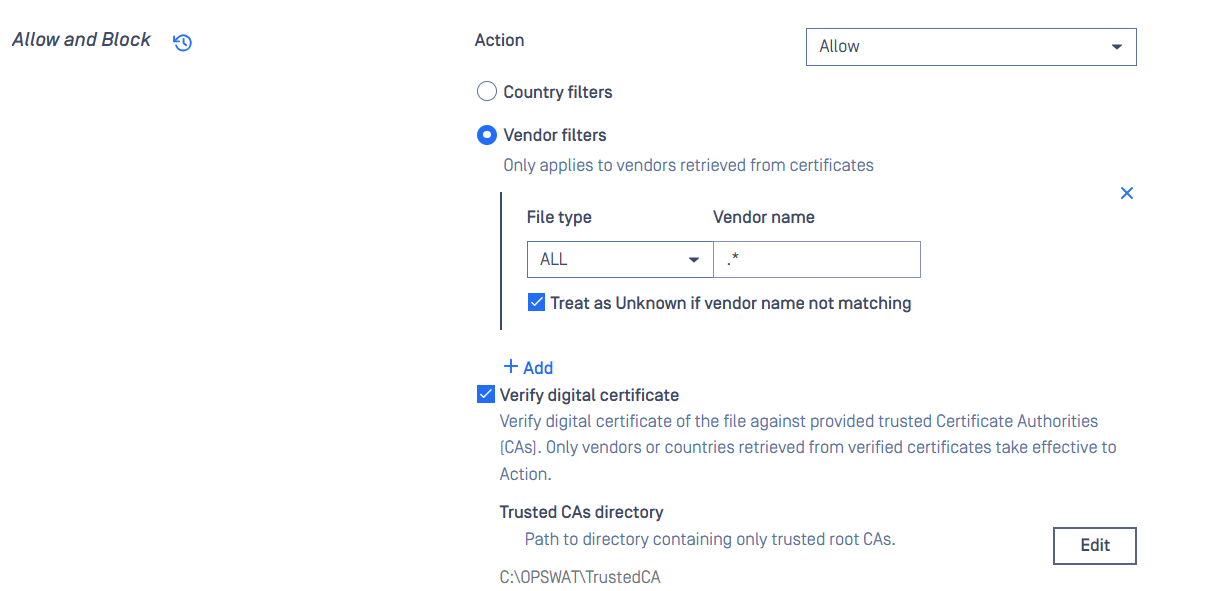Focus the Vendor name input field

(x=817, y=259)
